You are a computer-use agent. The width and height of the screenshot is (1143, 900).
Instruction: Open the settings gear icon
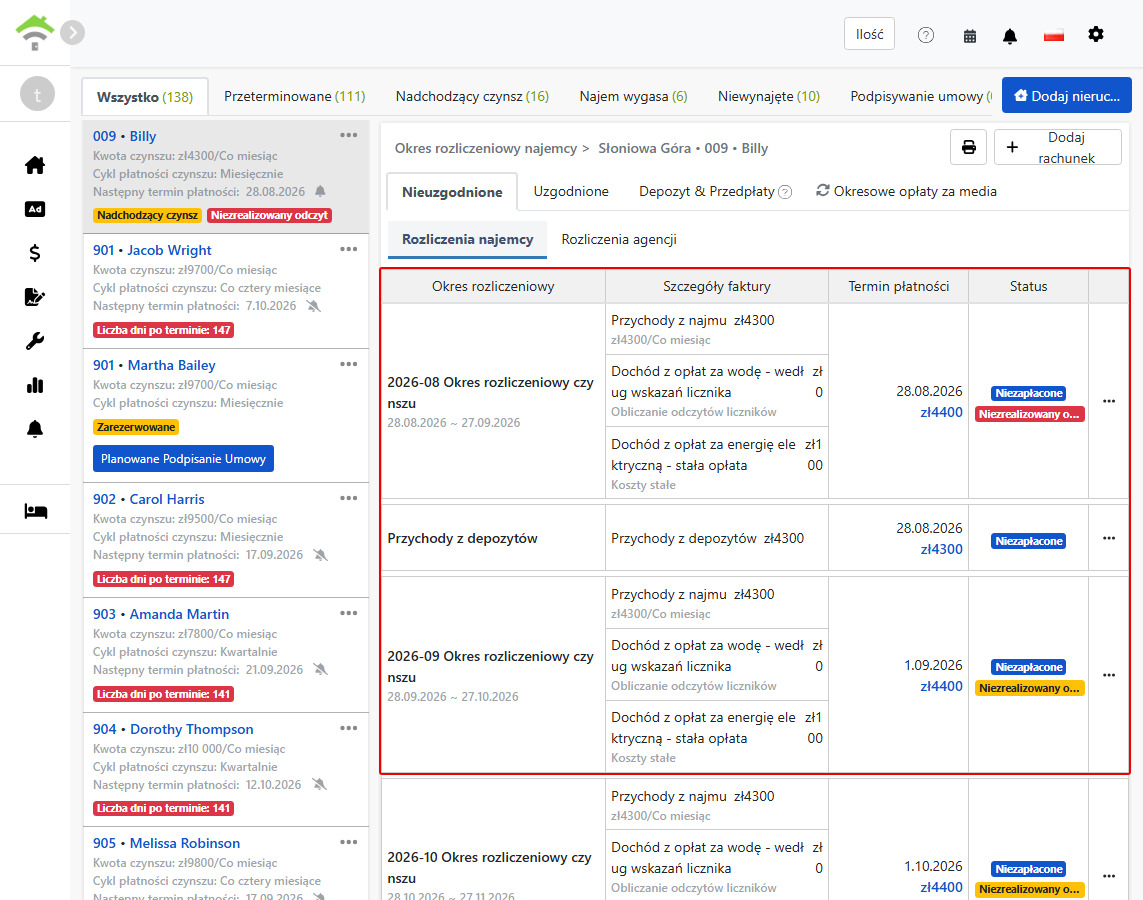(x=1096, y=34)
